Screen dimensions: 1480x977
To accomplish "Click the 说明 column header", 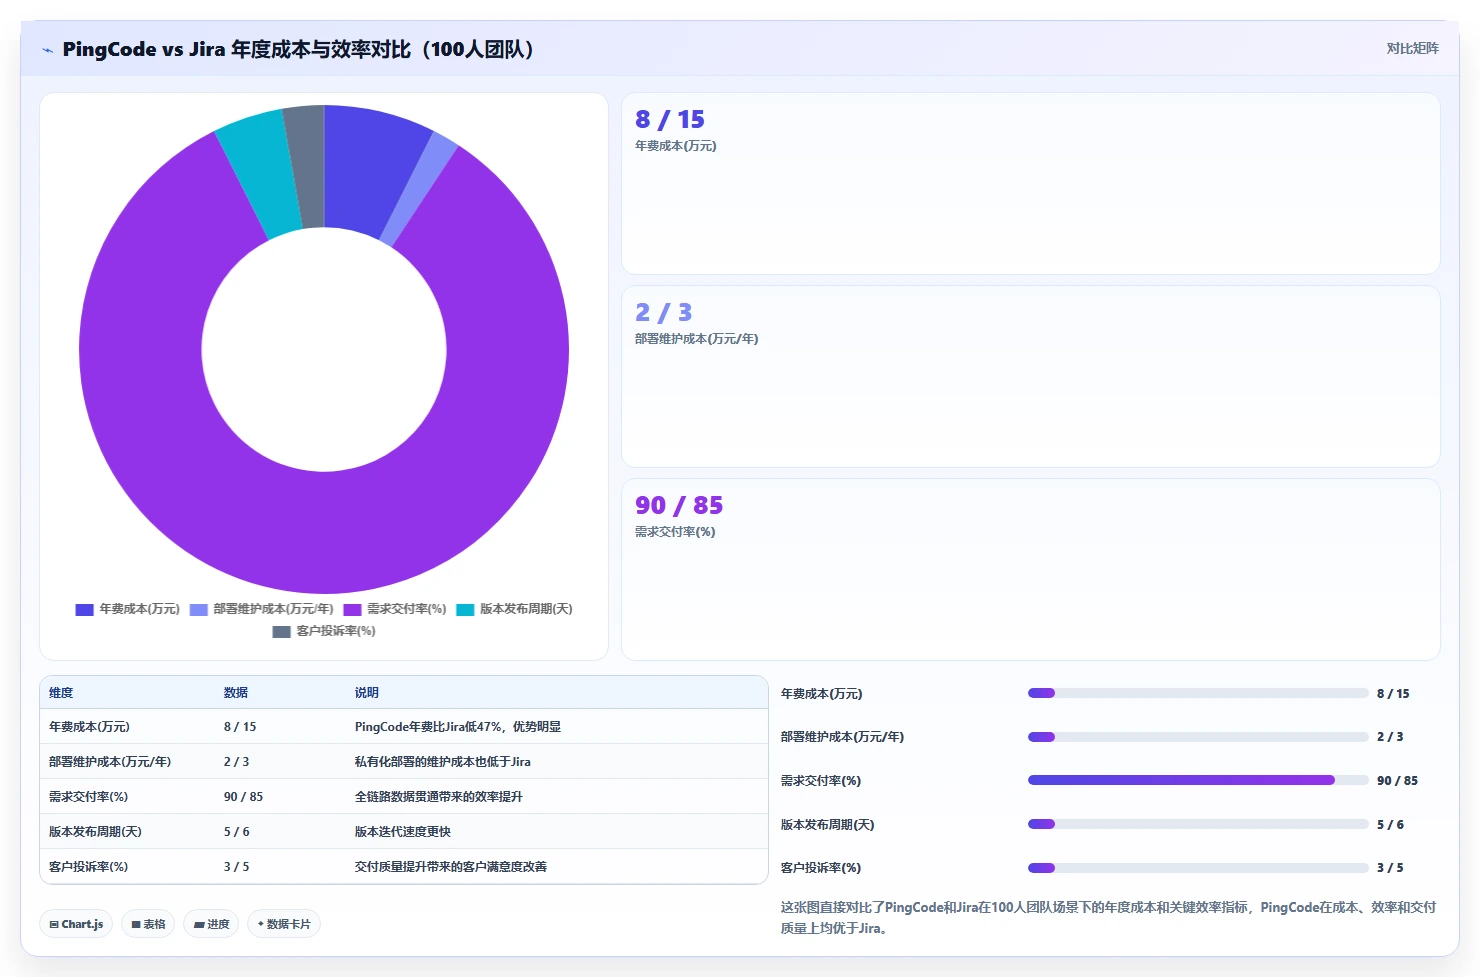I will click(367, 693).
